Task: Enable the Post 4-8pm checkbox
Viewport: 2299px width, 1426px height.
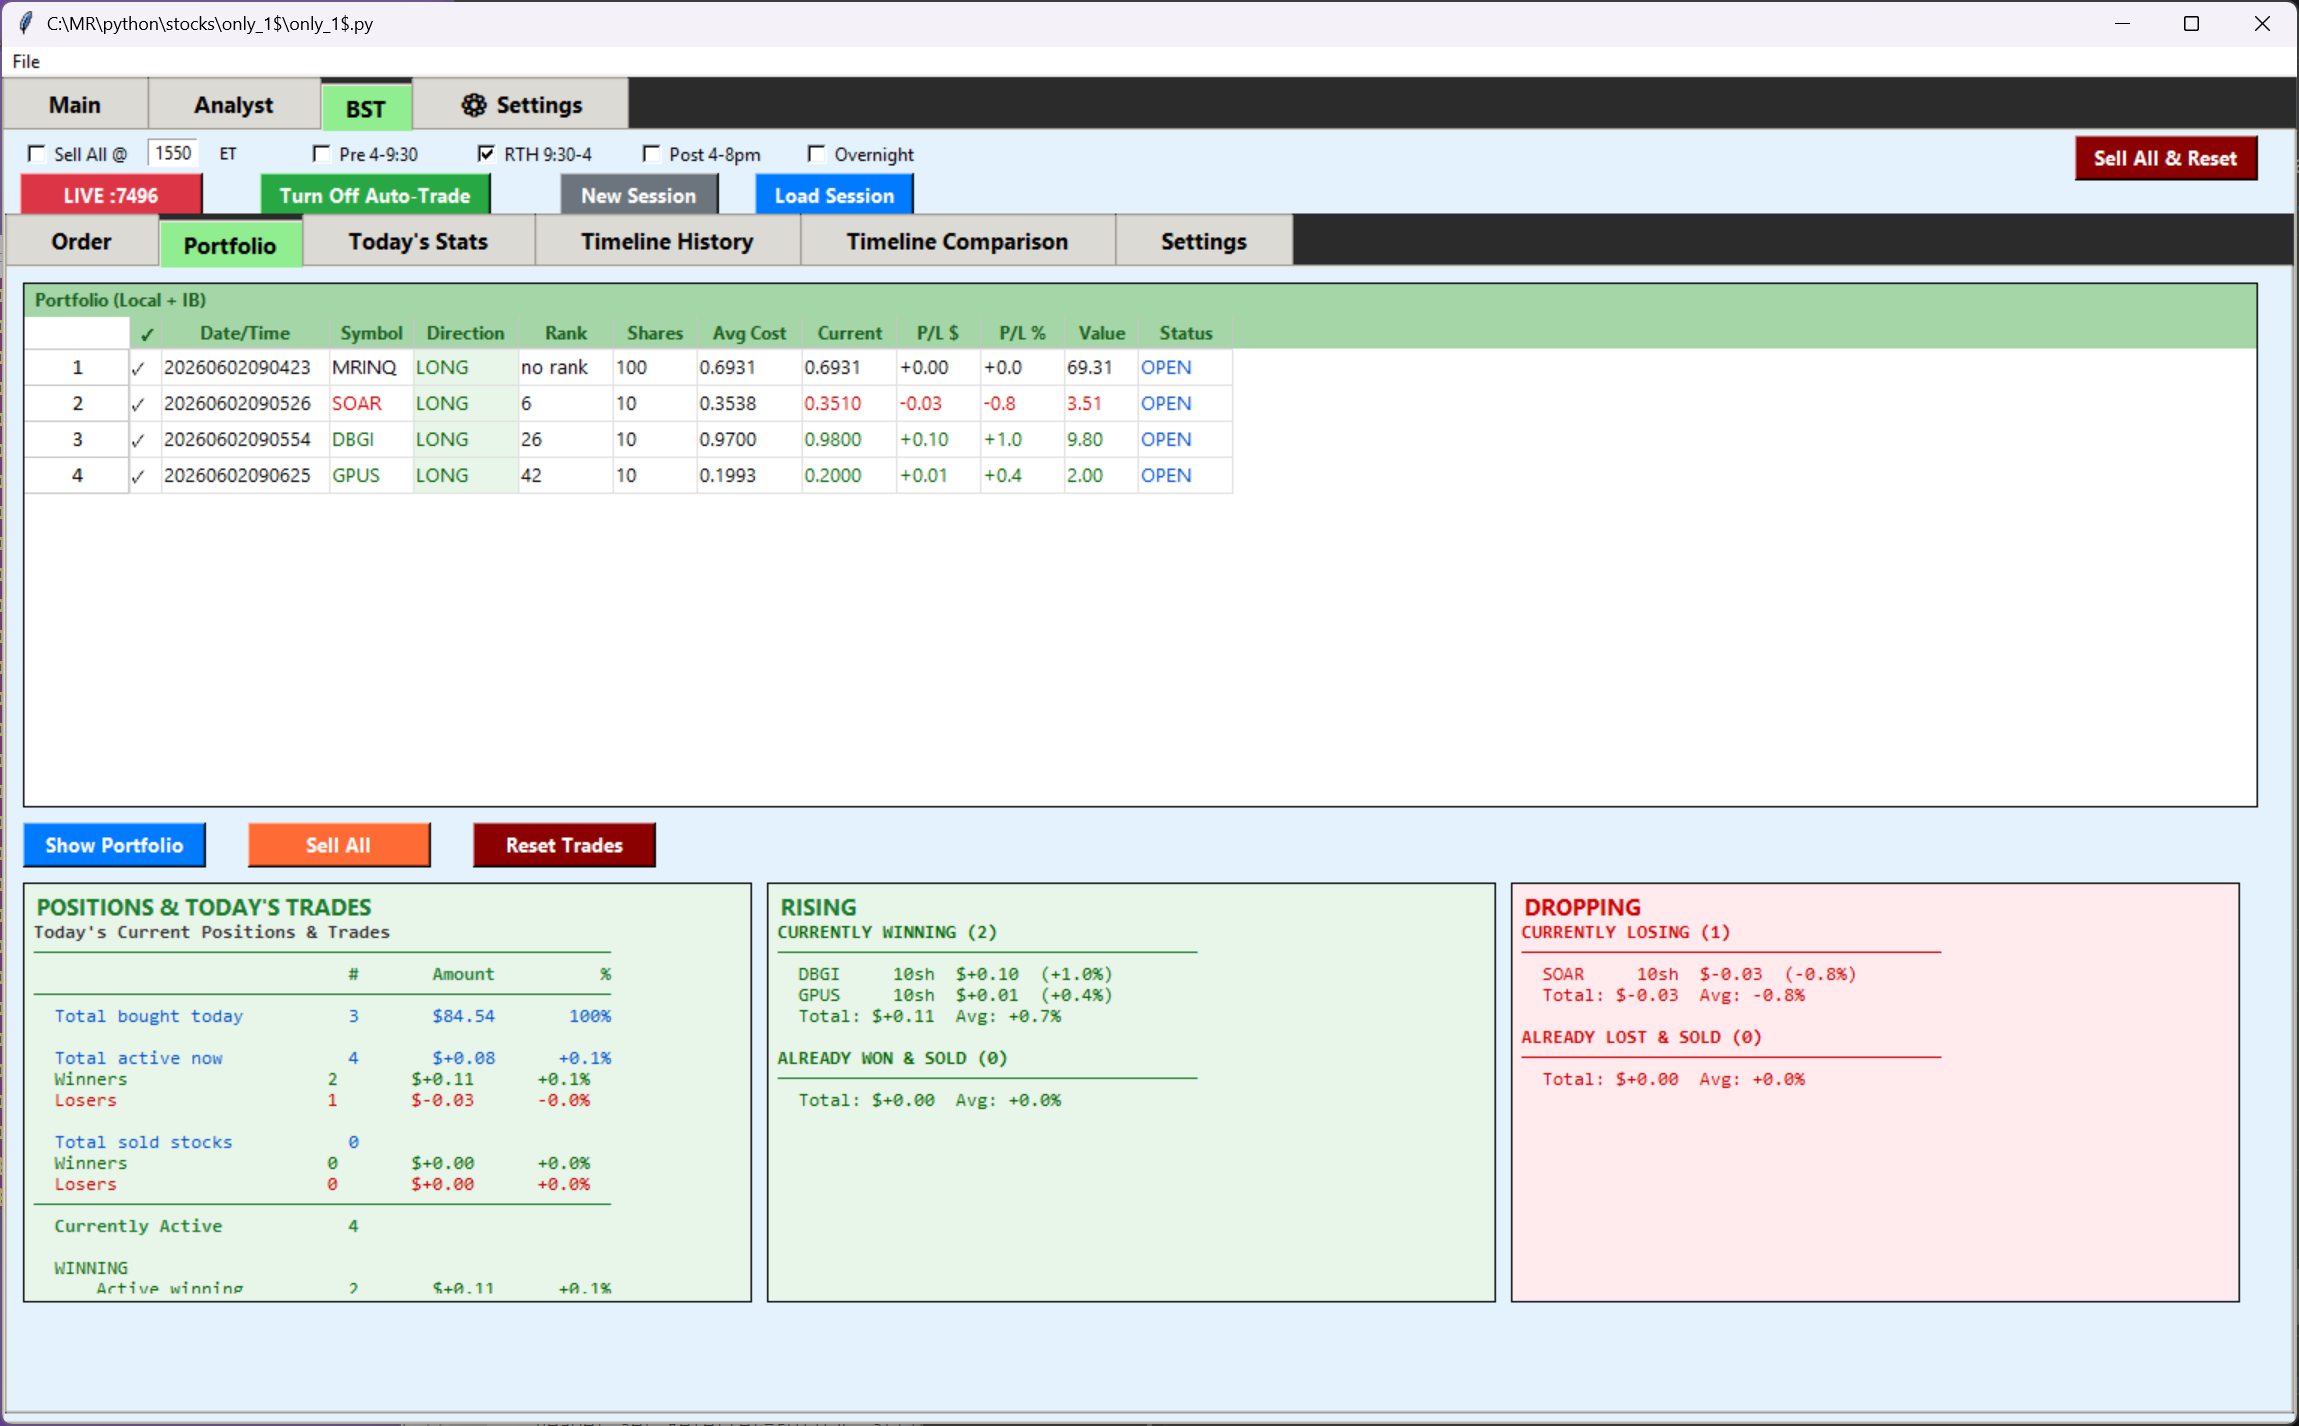Action: click(651, 154)
